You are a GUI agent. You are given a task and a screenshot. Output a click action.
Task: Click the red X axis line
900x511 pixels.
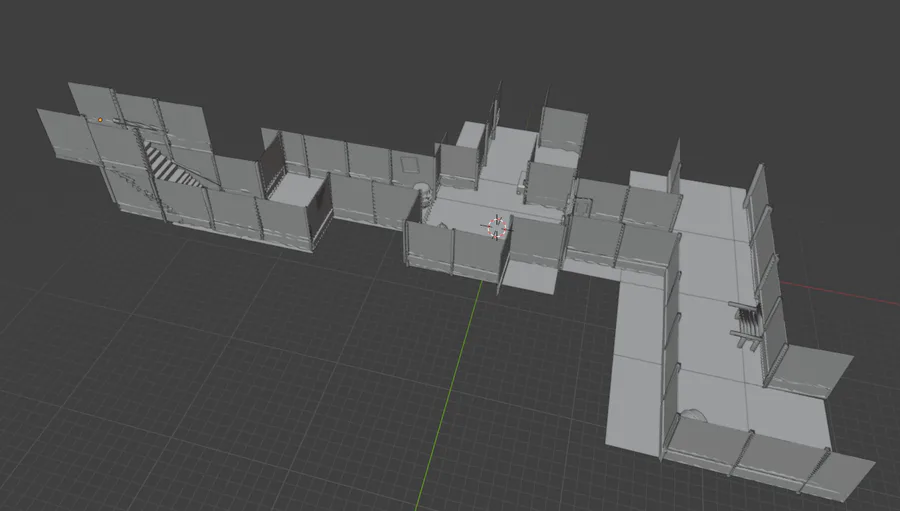coord(839,292)
